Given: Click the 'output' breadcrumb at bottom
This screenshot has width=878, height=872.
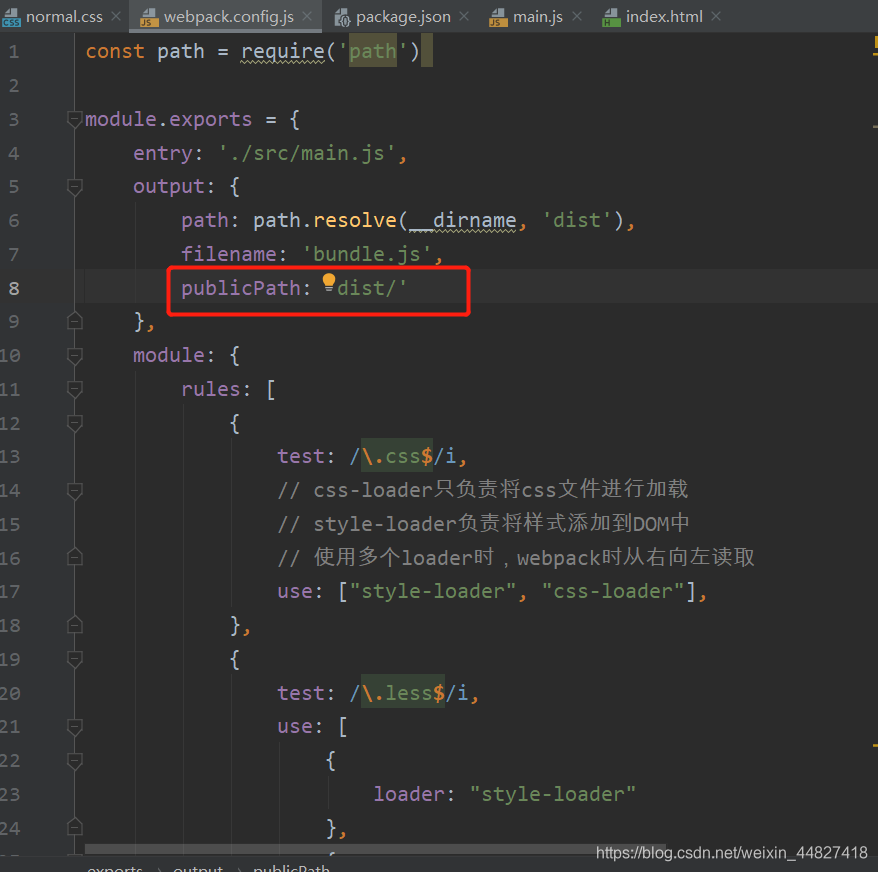Looking at the screenshot, I should tap(198, 869).
